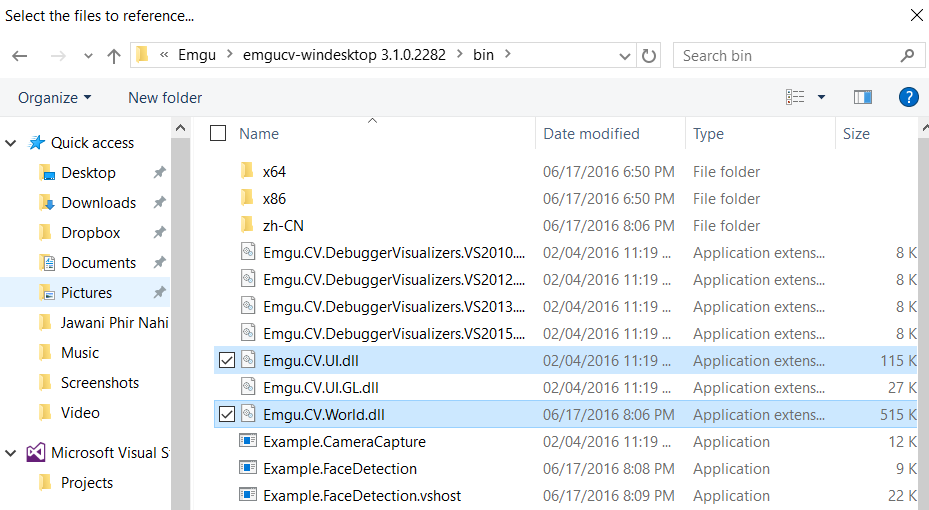Go back using the back arrow
The width and height of the screenshot is (929, 510).
20,56
